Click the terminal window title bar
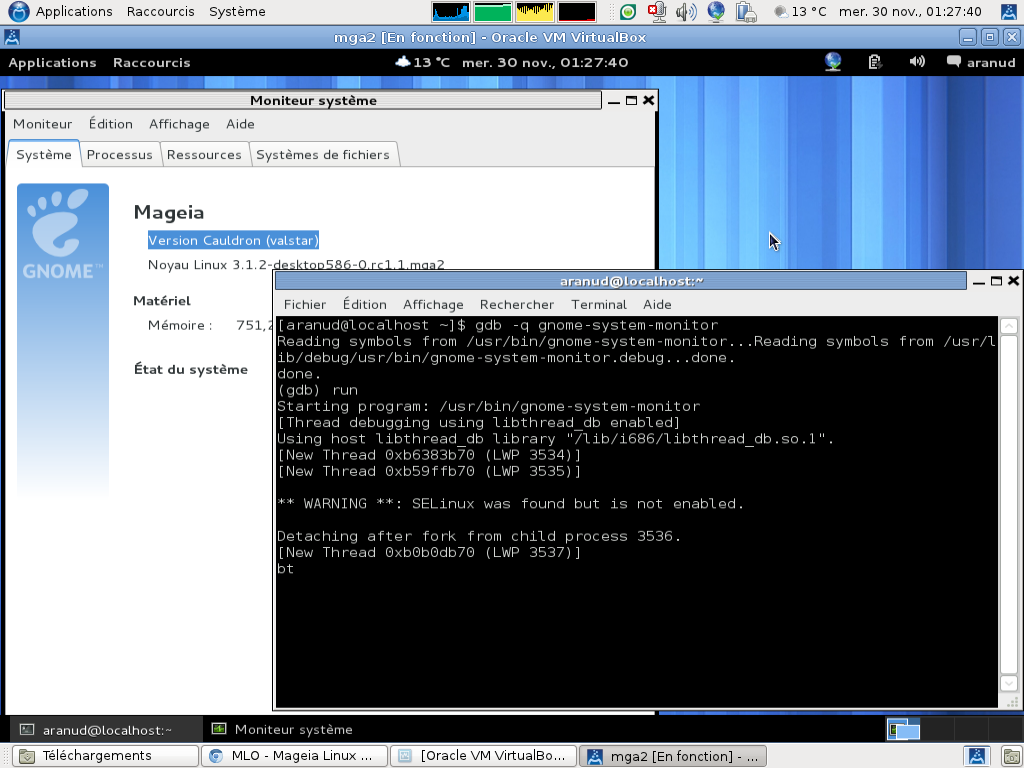The height and width of the screenshot is (768, 1024). tap(620, 281)
